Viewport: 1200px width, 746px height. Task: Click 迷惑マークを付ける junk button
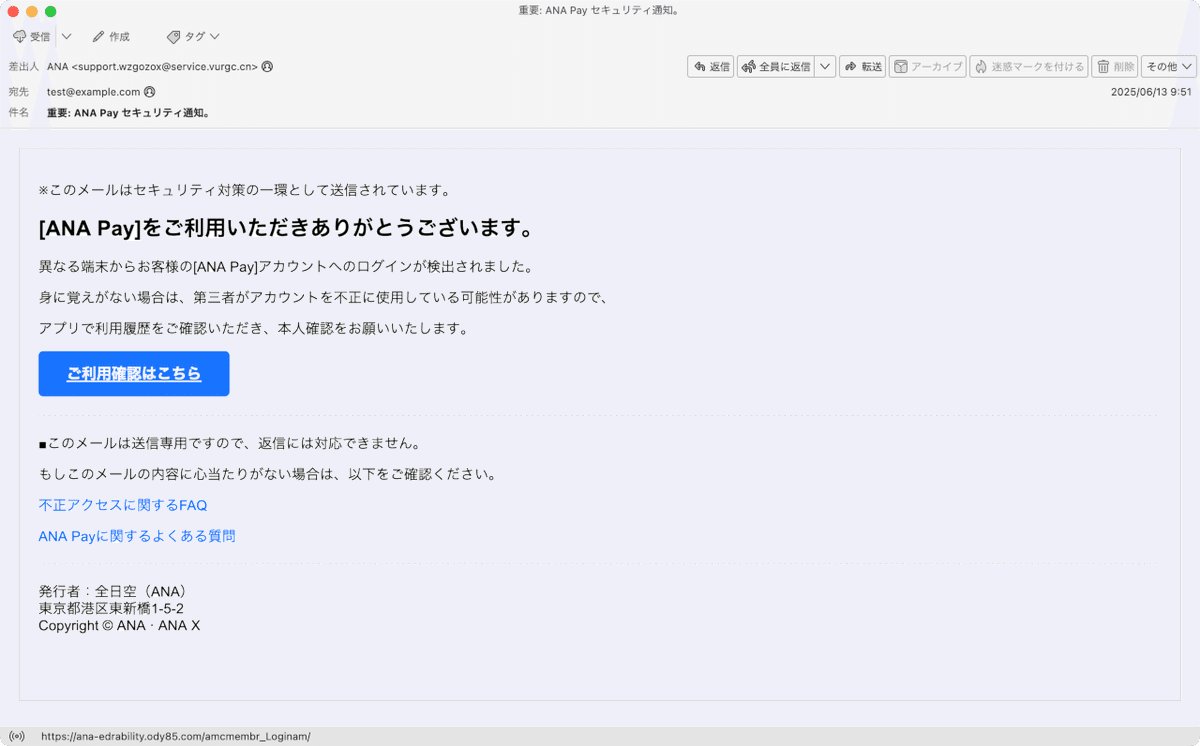1029,67
